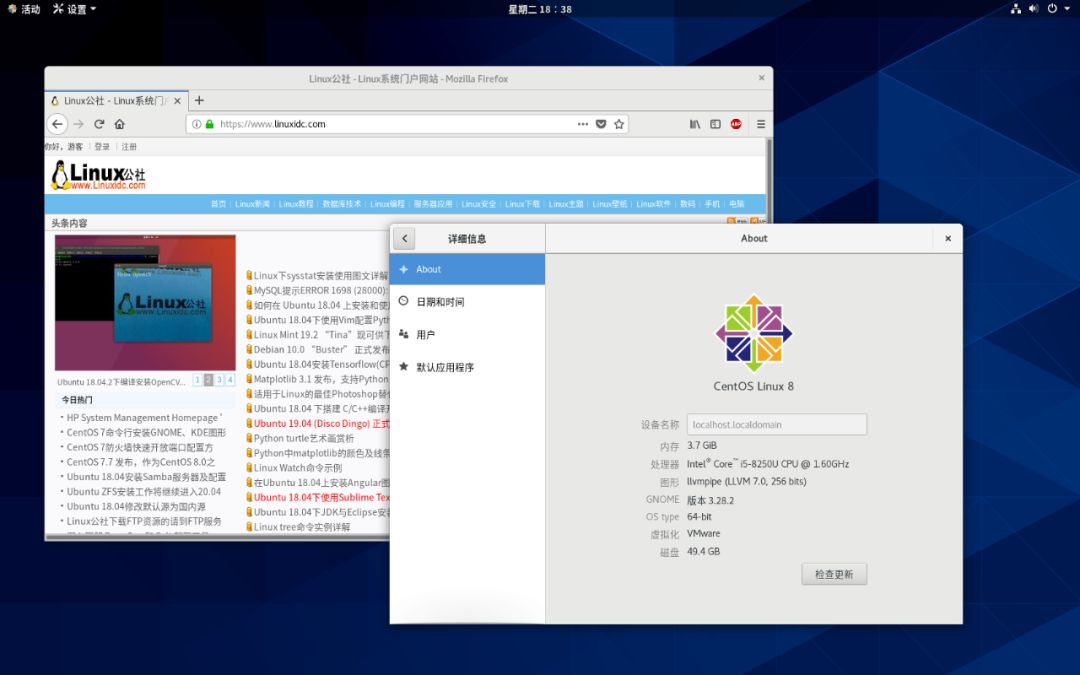
Task: Open page actions three-dot menu
Action: 583,124
